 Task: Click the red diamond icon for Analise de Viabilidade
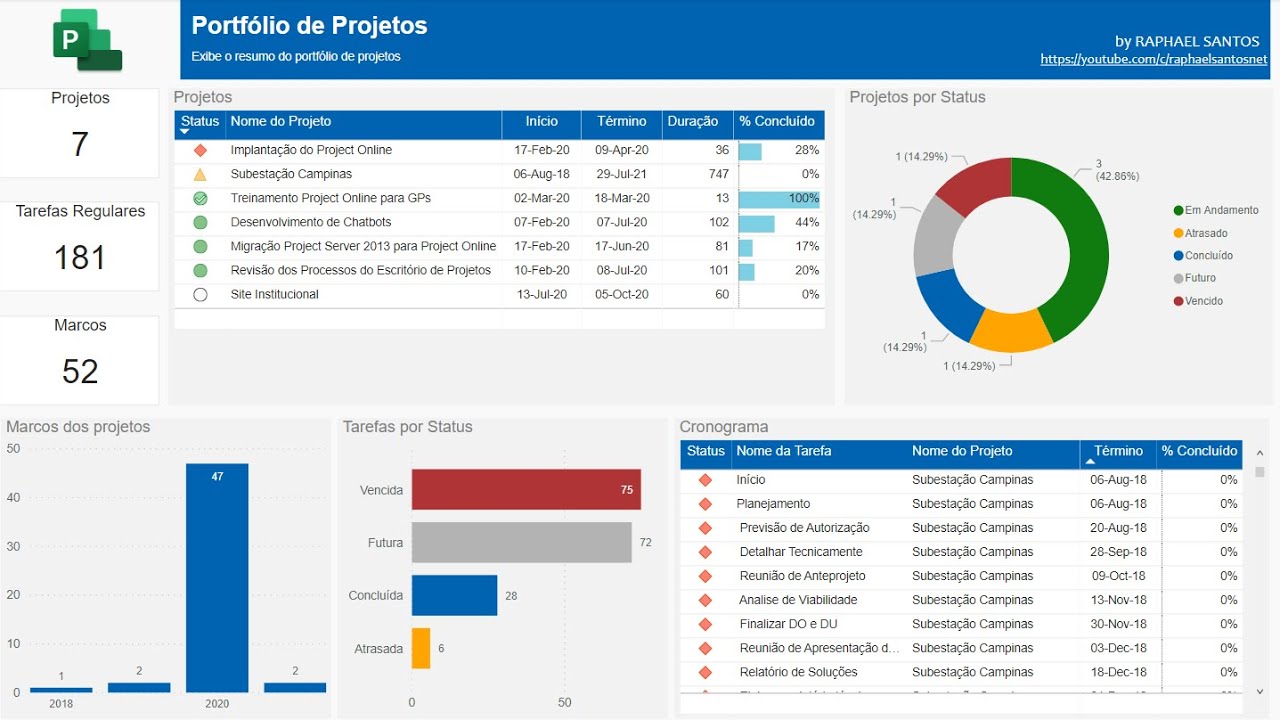tap(705, 600)
